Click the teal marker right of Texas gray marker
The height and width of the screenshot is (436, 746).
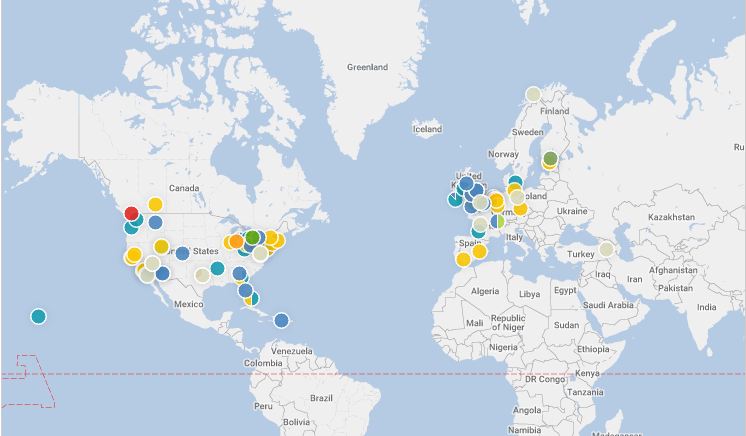pyautogui.click(x=217, y=268)
